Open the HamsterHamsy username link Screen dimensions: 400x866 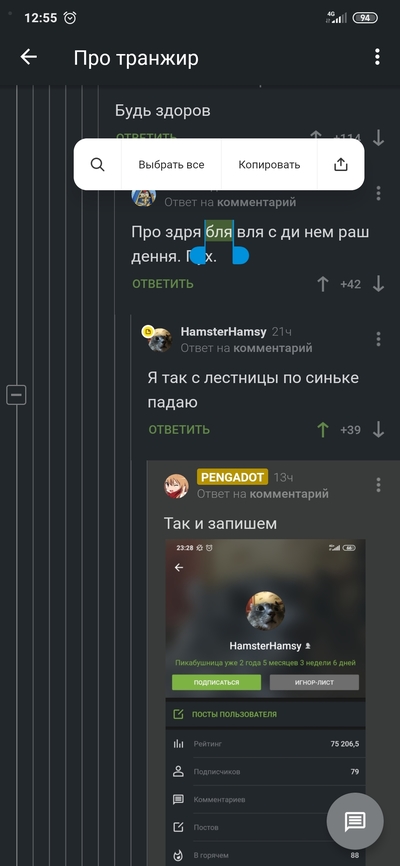(223, 332)
